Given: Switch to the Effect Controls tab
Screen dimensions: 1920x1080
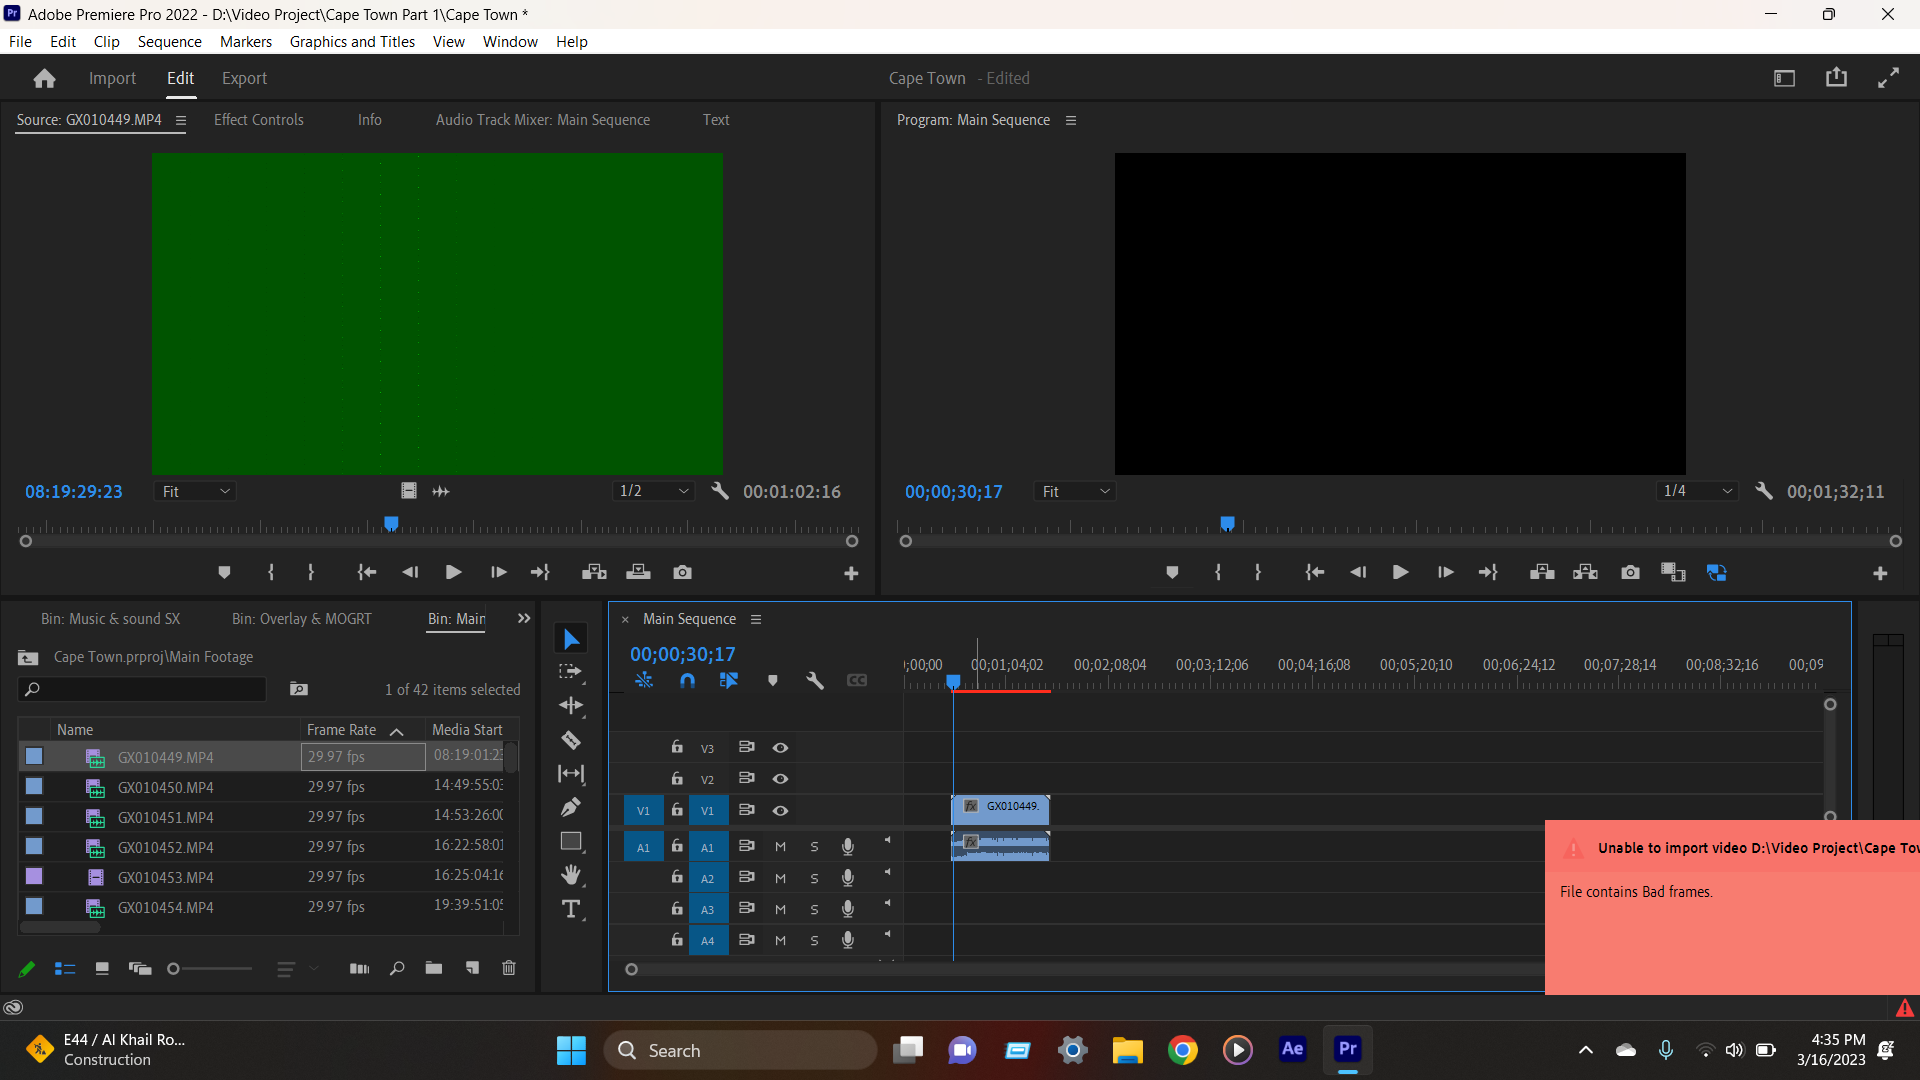Looking at the screenshot, I should coord(258,119).
